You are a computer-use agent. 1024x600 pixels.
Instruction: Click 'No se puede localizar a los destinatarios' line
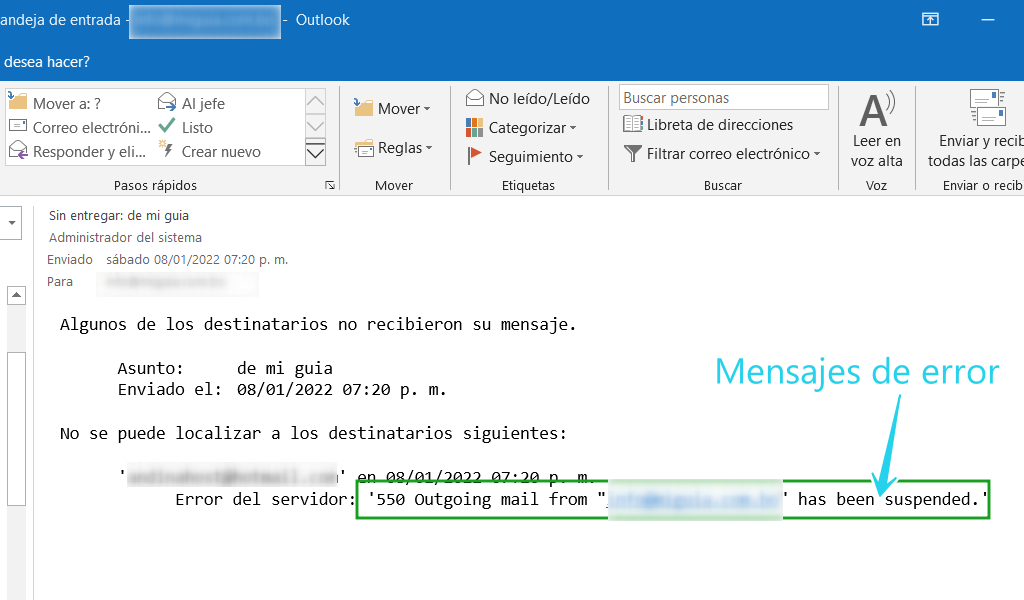[313, 434]
